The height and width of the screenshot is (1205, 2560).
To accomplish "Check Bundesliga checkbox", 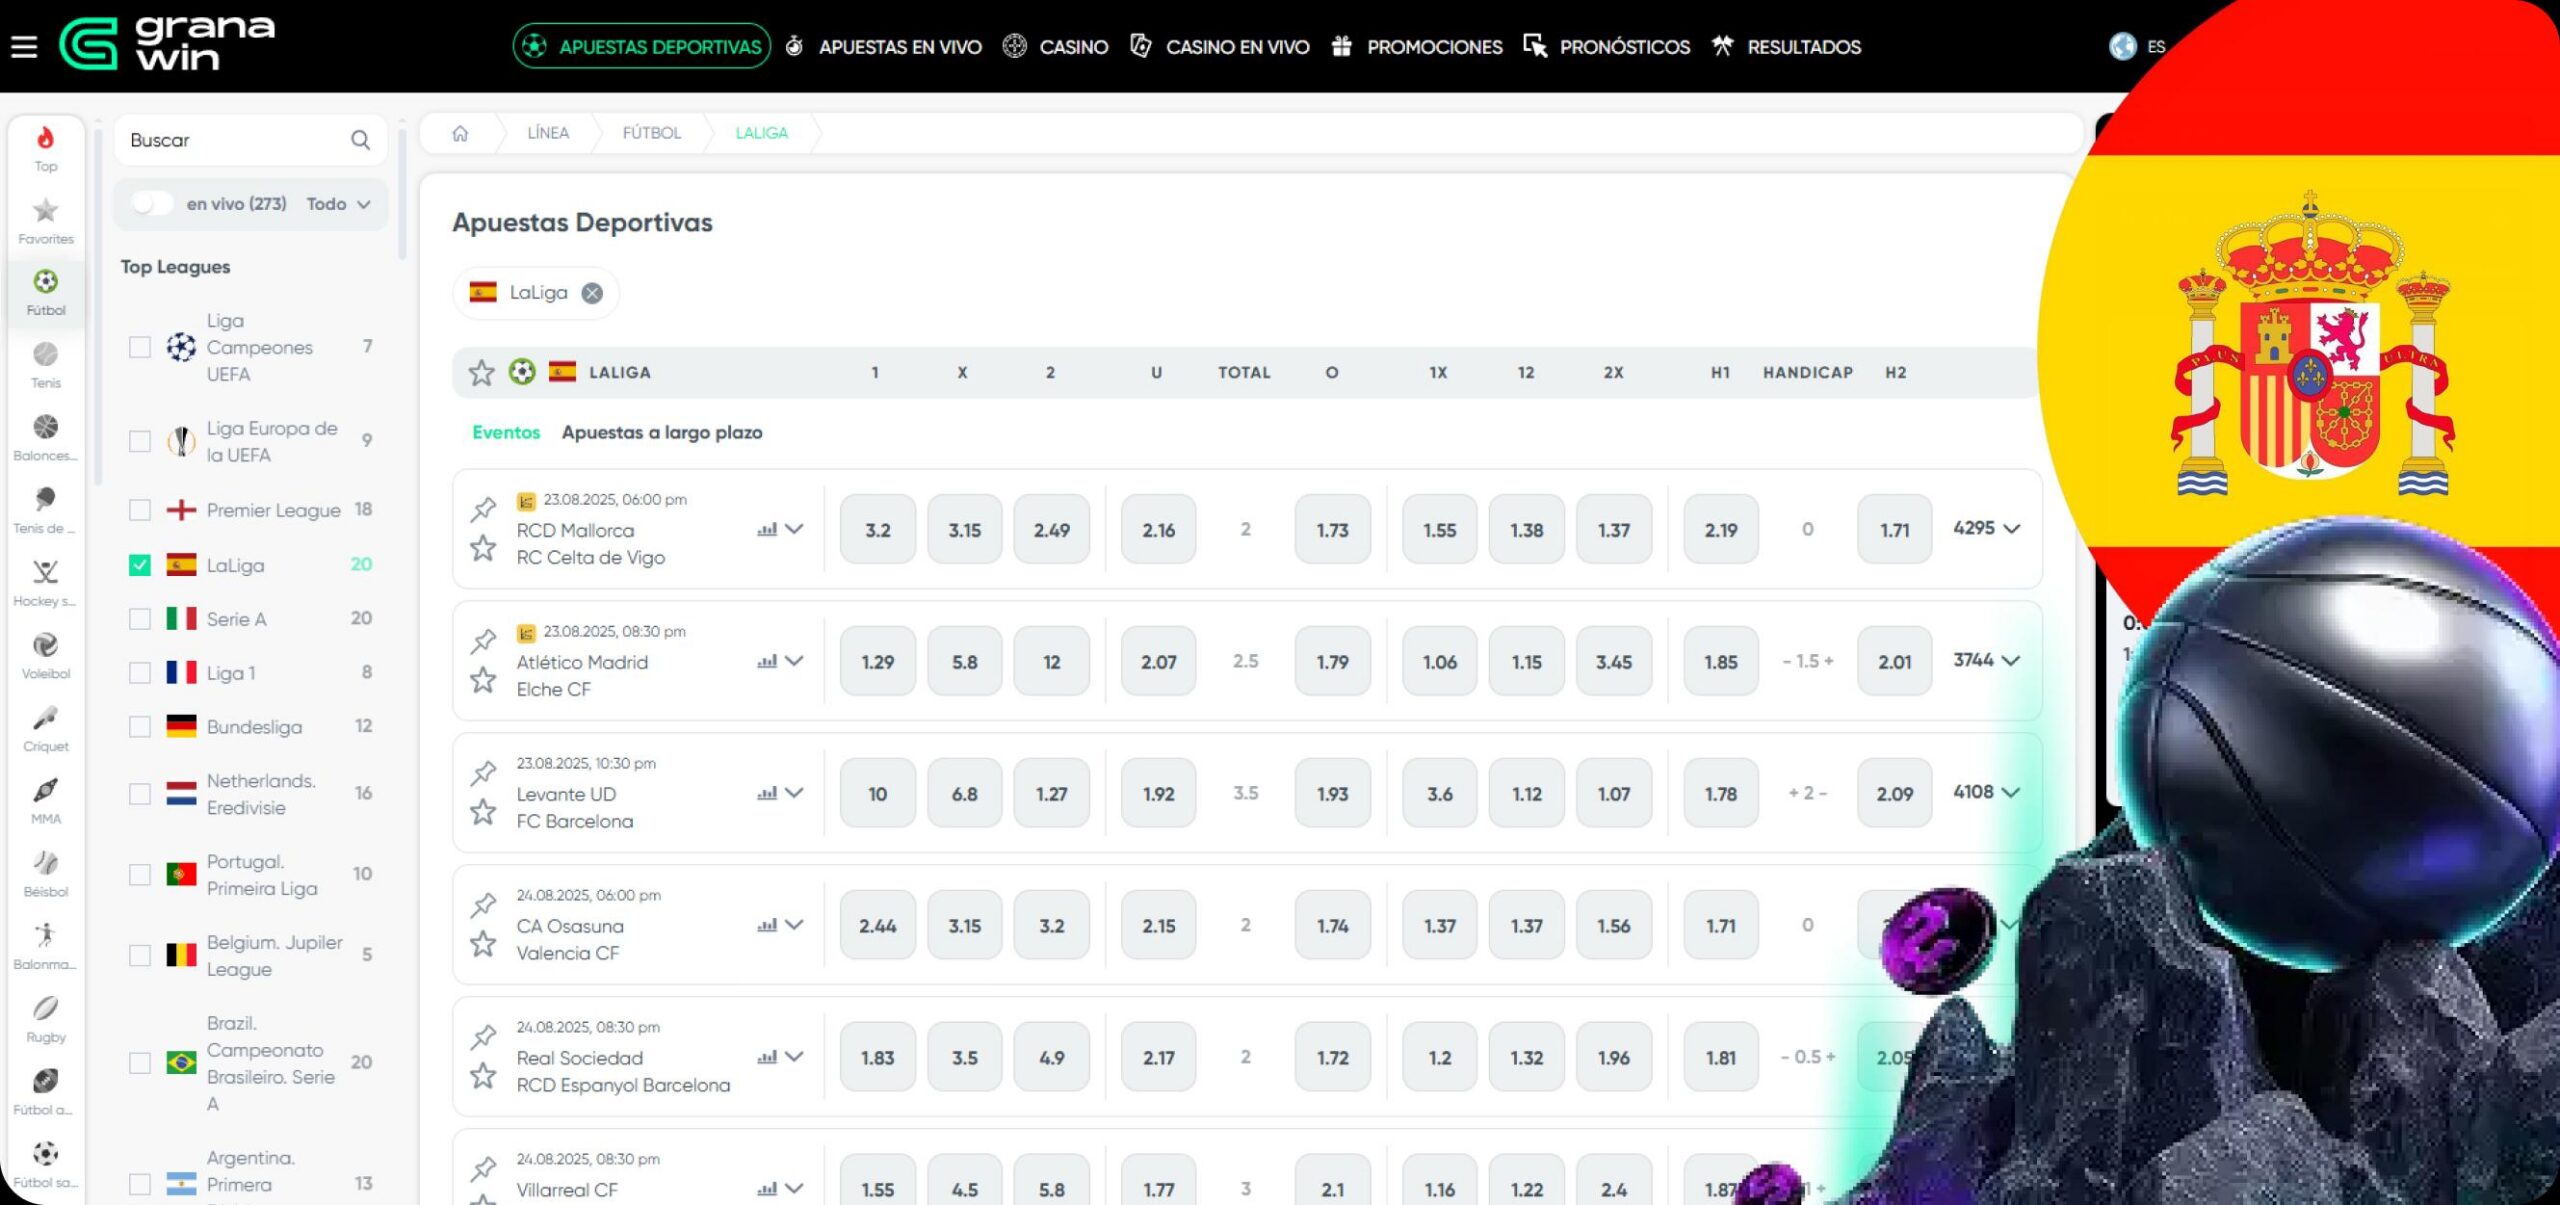I will click(x=140, y=727).
